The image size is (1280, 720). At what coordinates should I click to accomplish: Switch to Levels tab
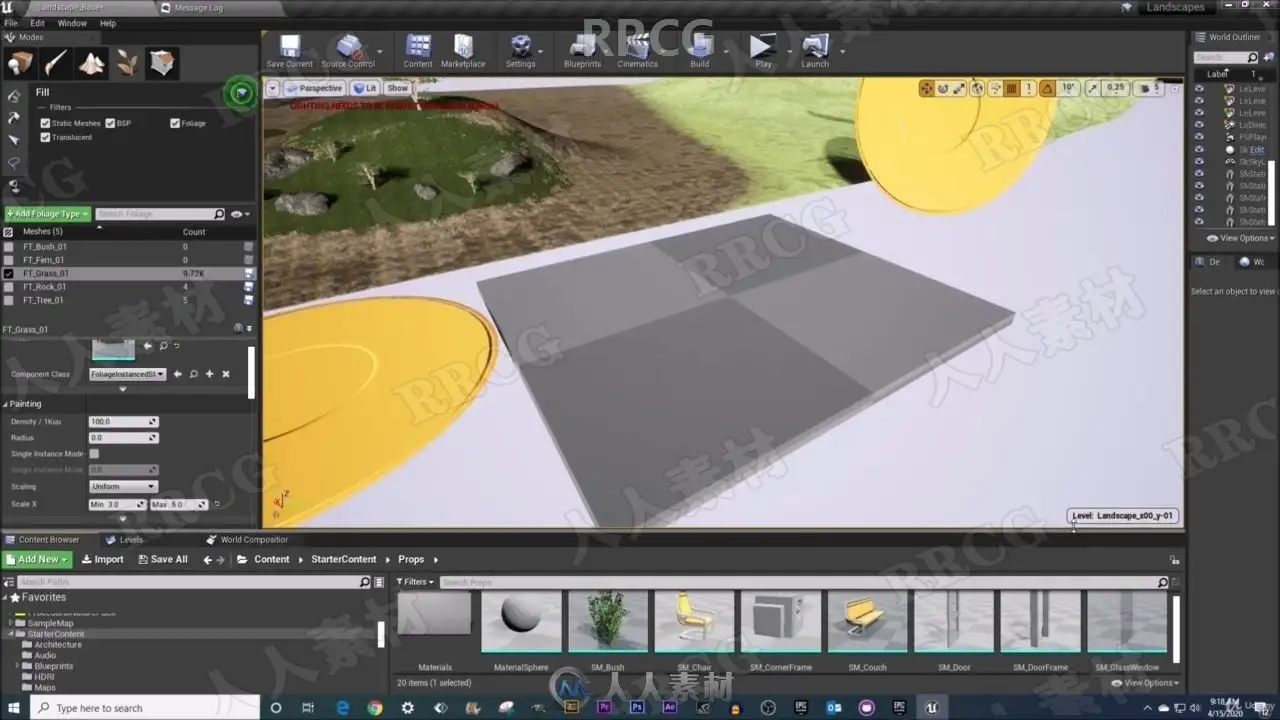[125, 540]
